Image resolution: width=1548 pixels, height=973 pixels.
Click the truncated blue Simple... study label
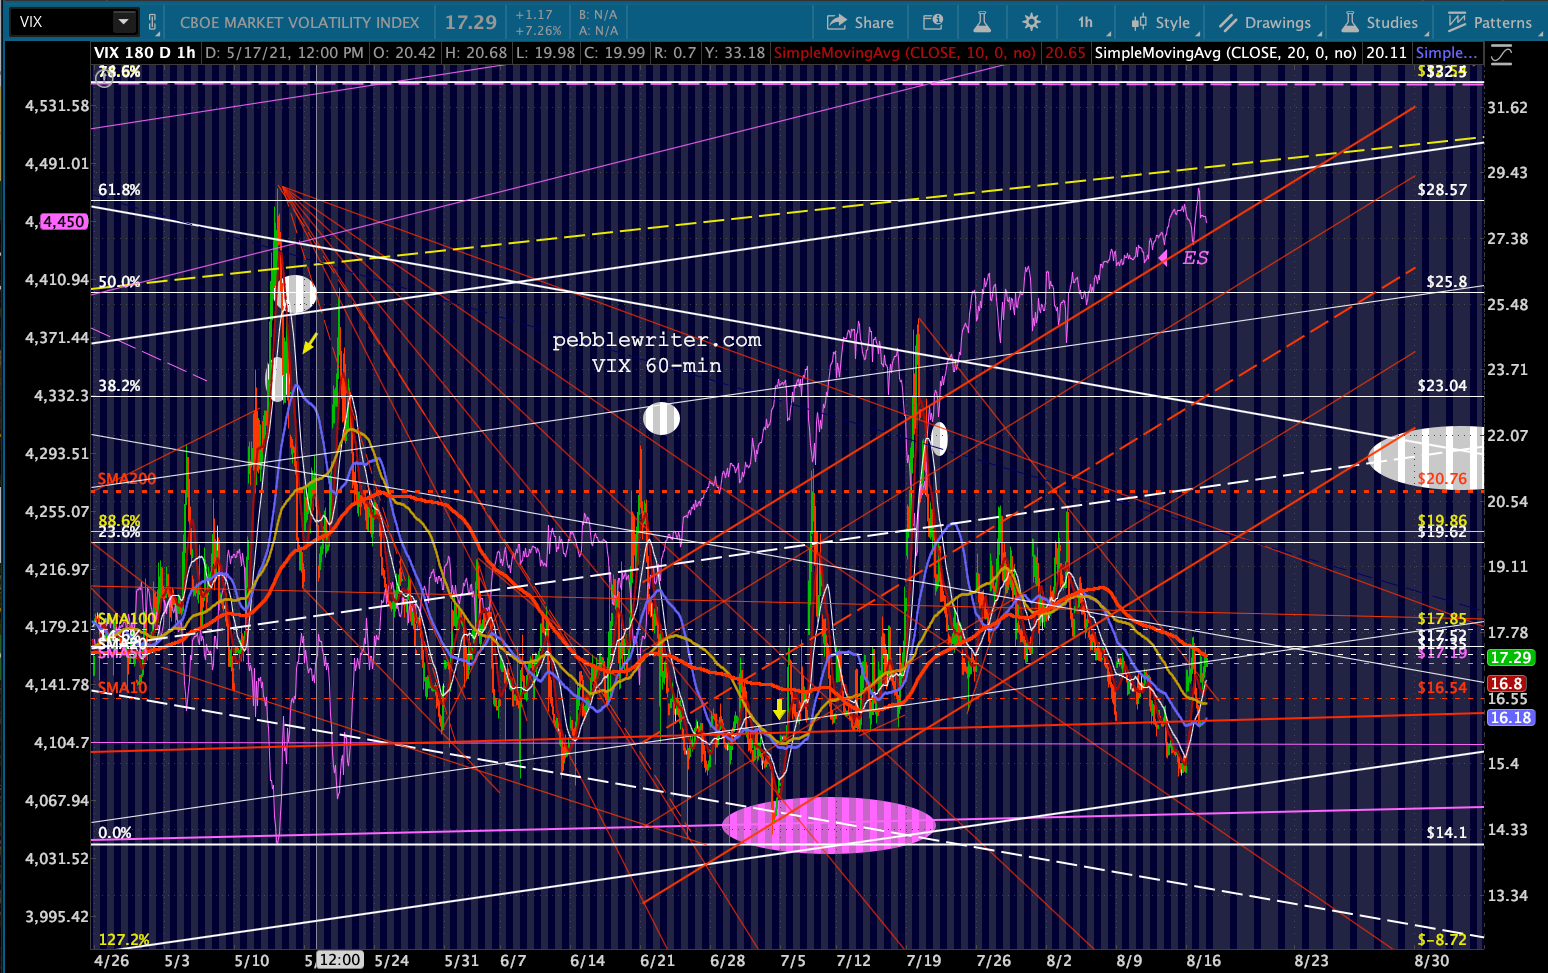coord(1445,52)
